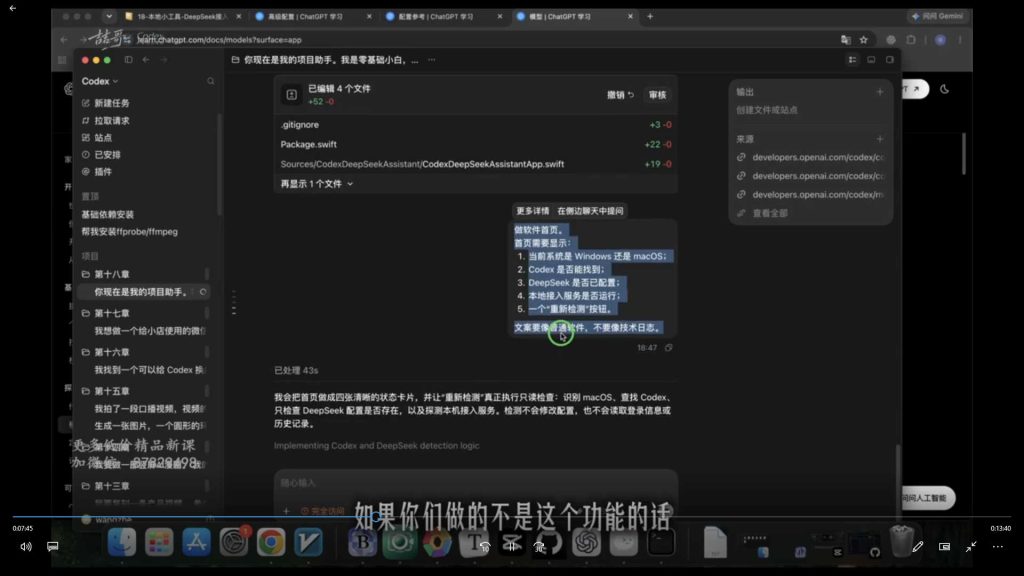Open the browser tab list dropdown
The width and height of the screenshot is (1024, 576).
(108, 16)
